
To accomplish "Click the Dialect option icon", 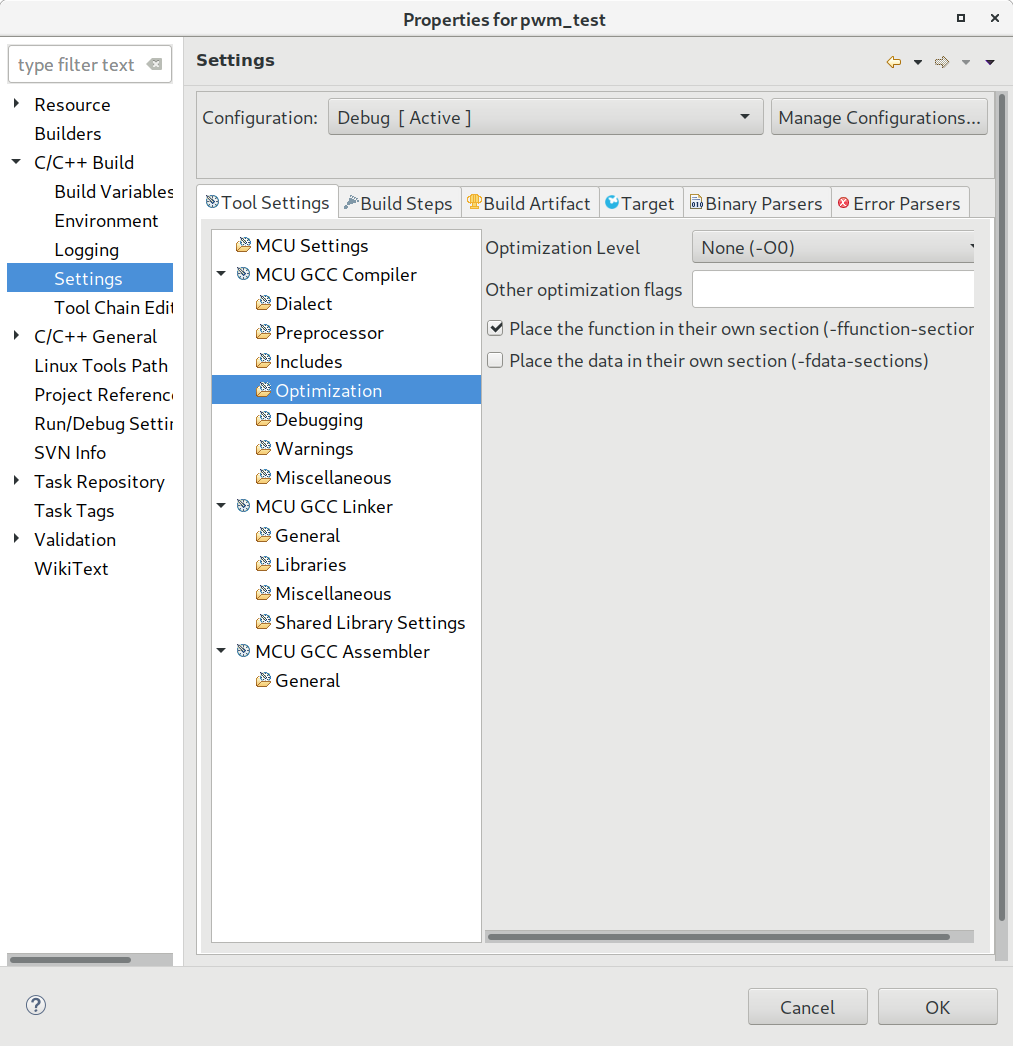I will tap(264, 304).
